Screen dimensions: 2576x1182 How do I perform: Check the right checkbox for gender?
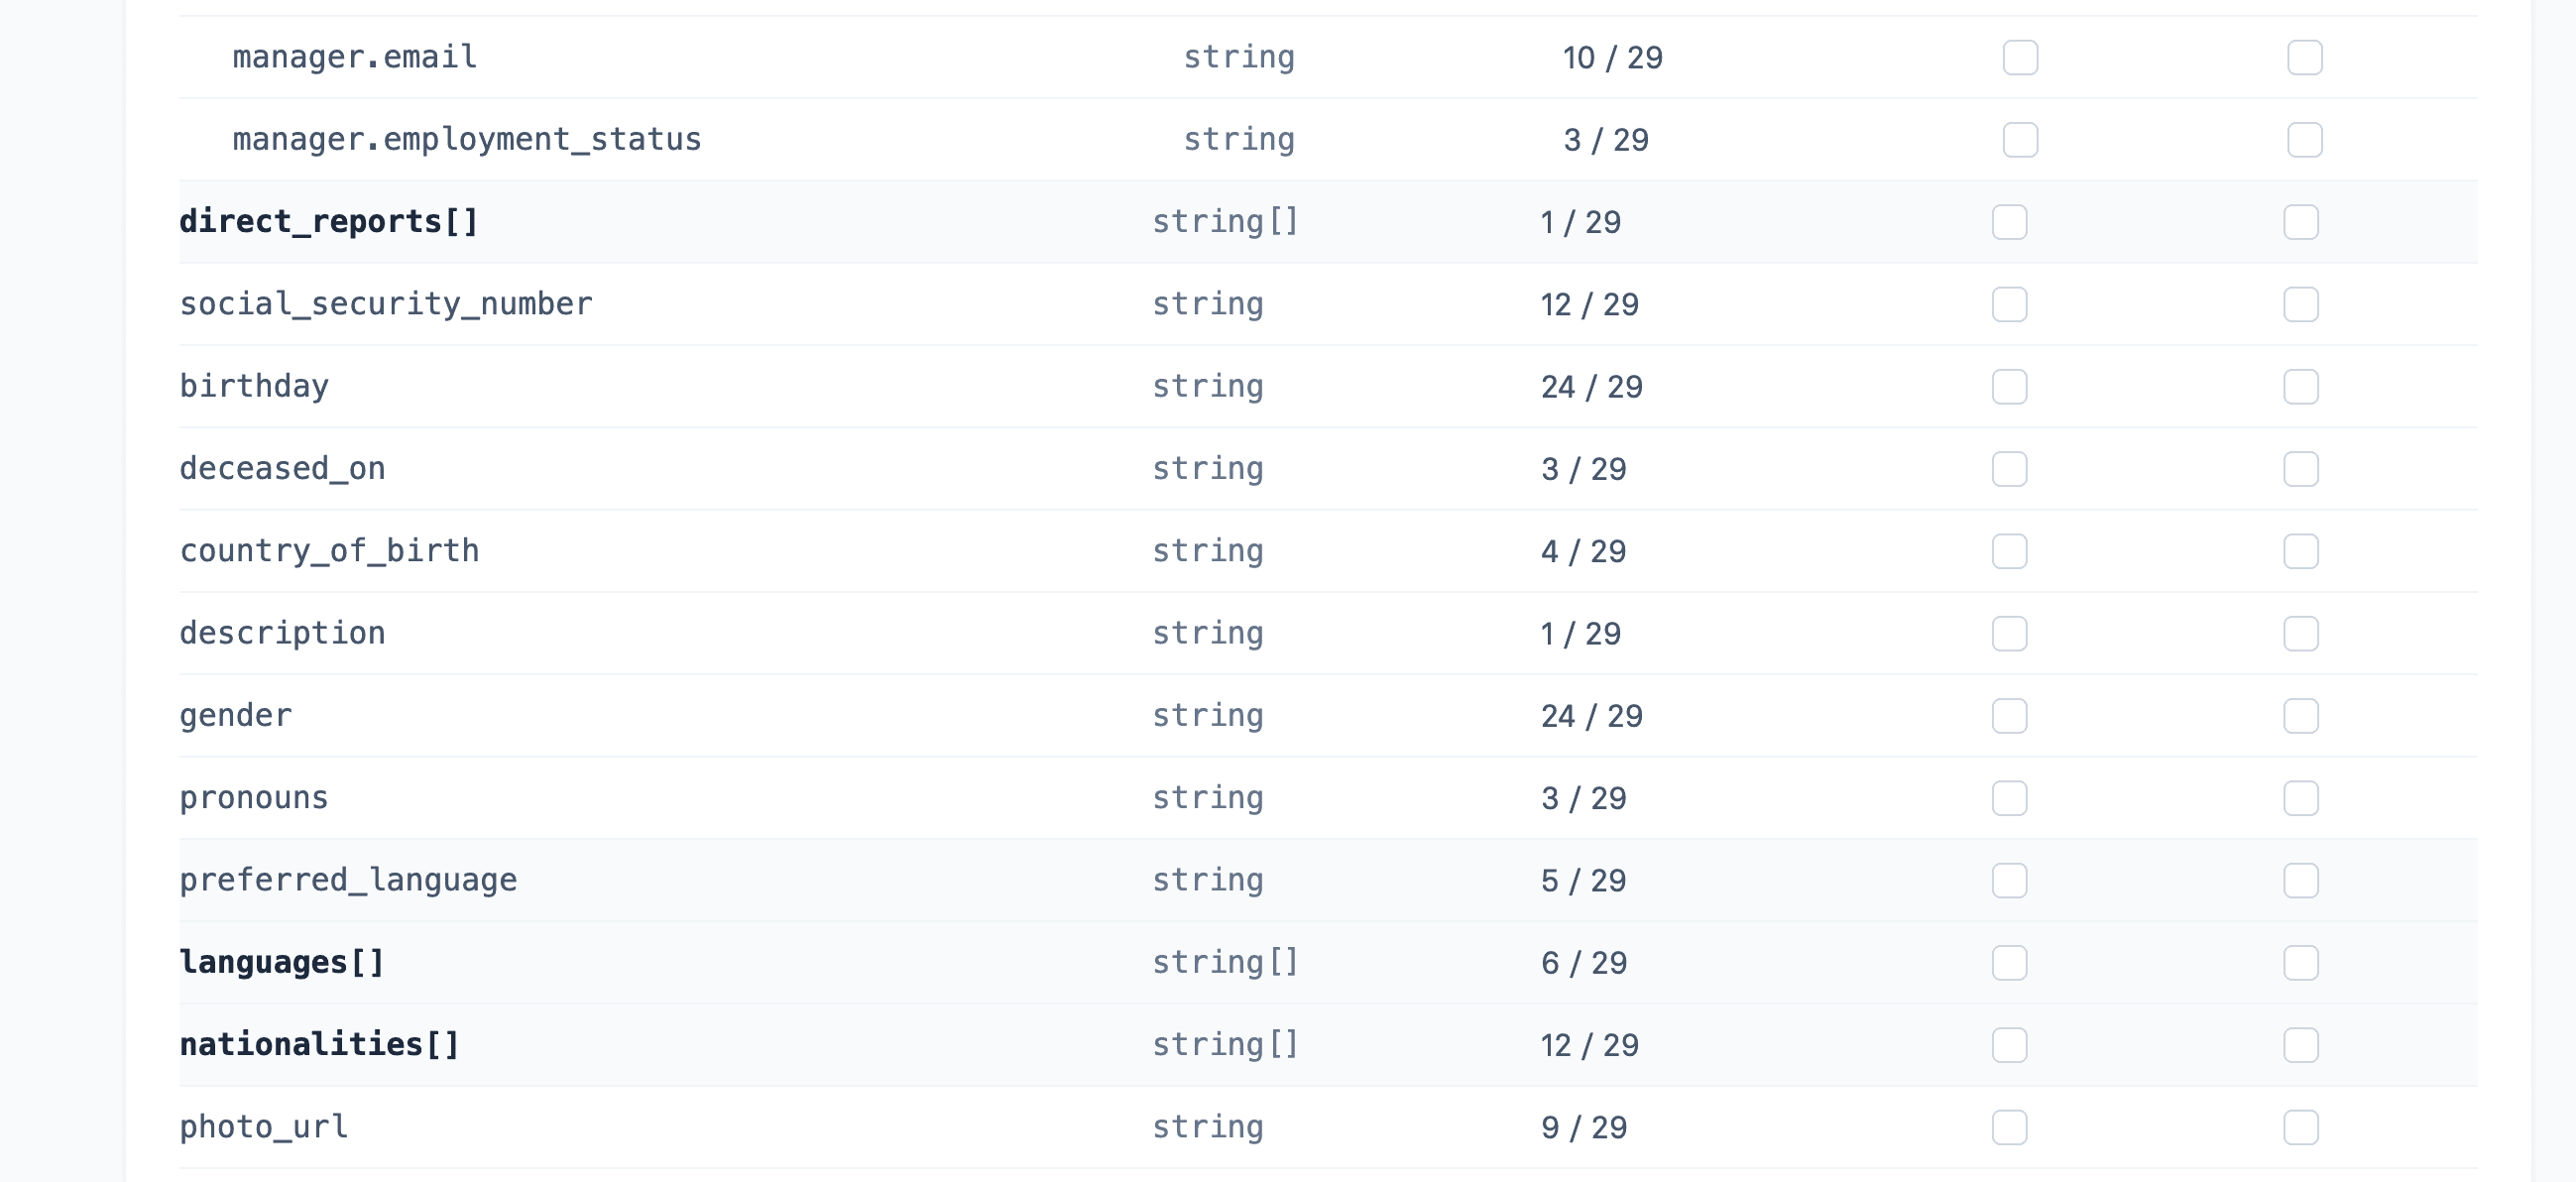click(2300, 716)
